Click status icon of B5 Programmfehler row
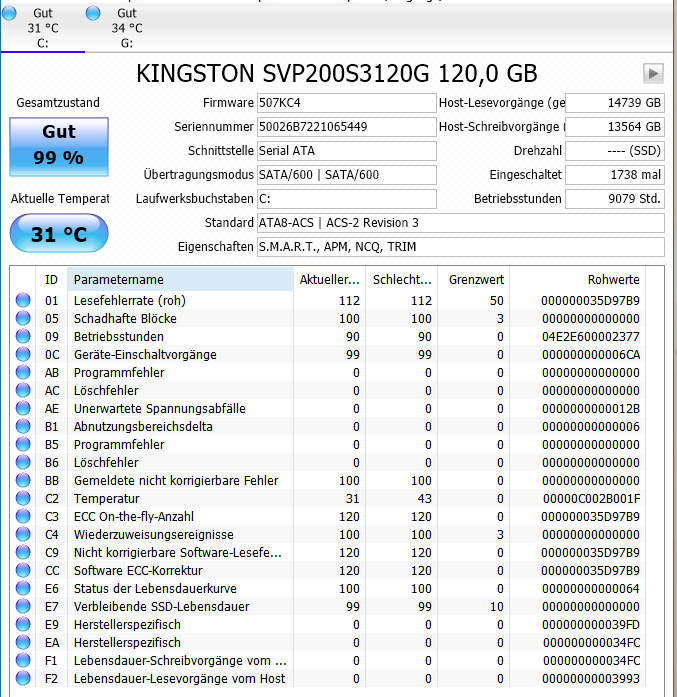The height and width of the screenshot is (697, 677). 23,445
